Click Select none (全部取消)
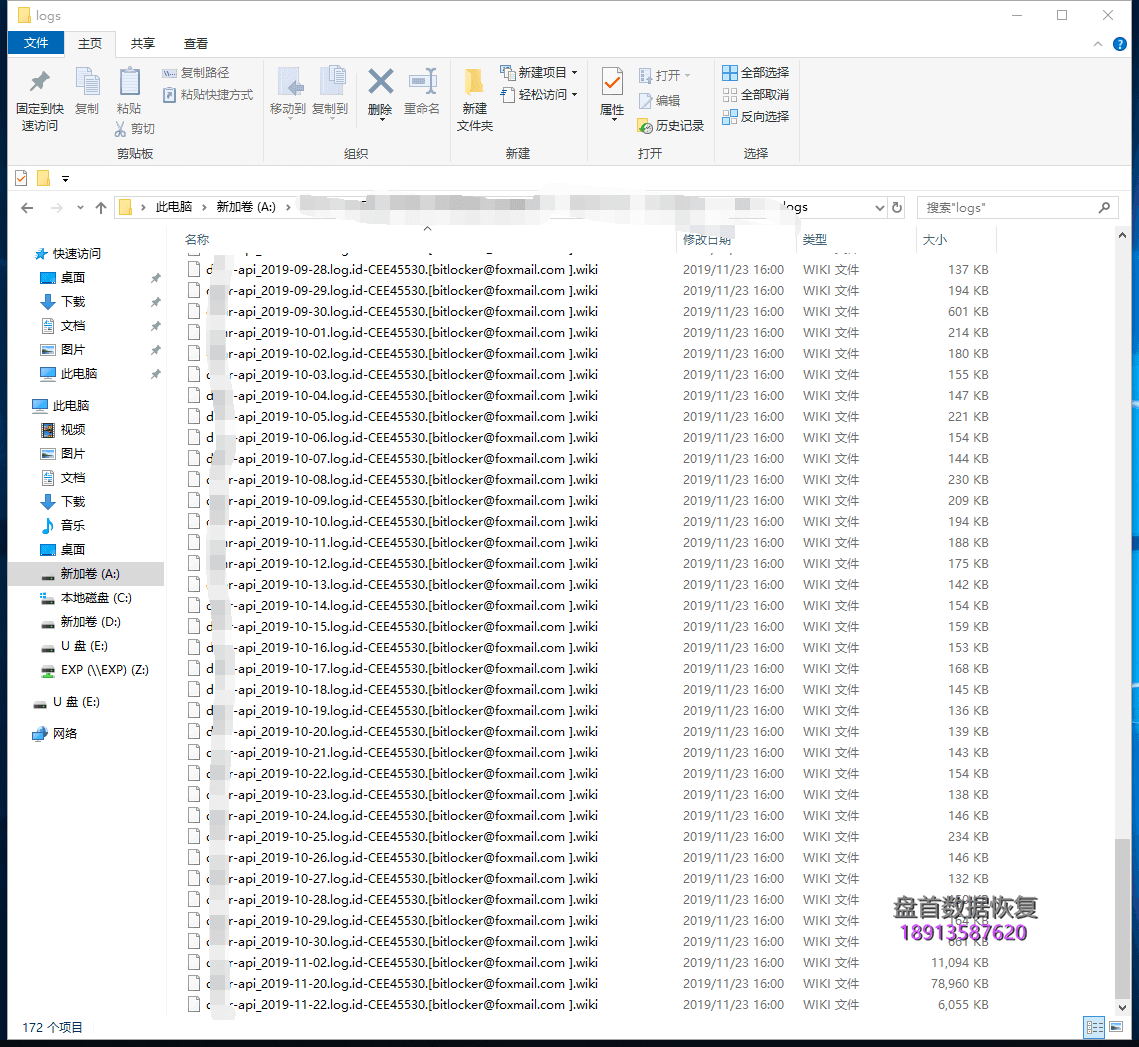Screen dimensions: 1139x1047 (x=755, y=94)
